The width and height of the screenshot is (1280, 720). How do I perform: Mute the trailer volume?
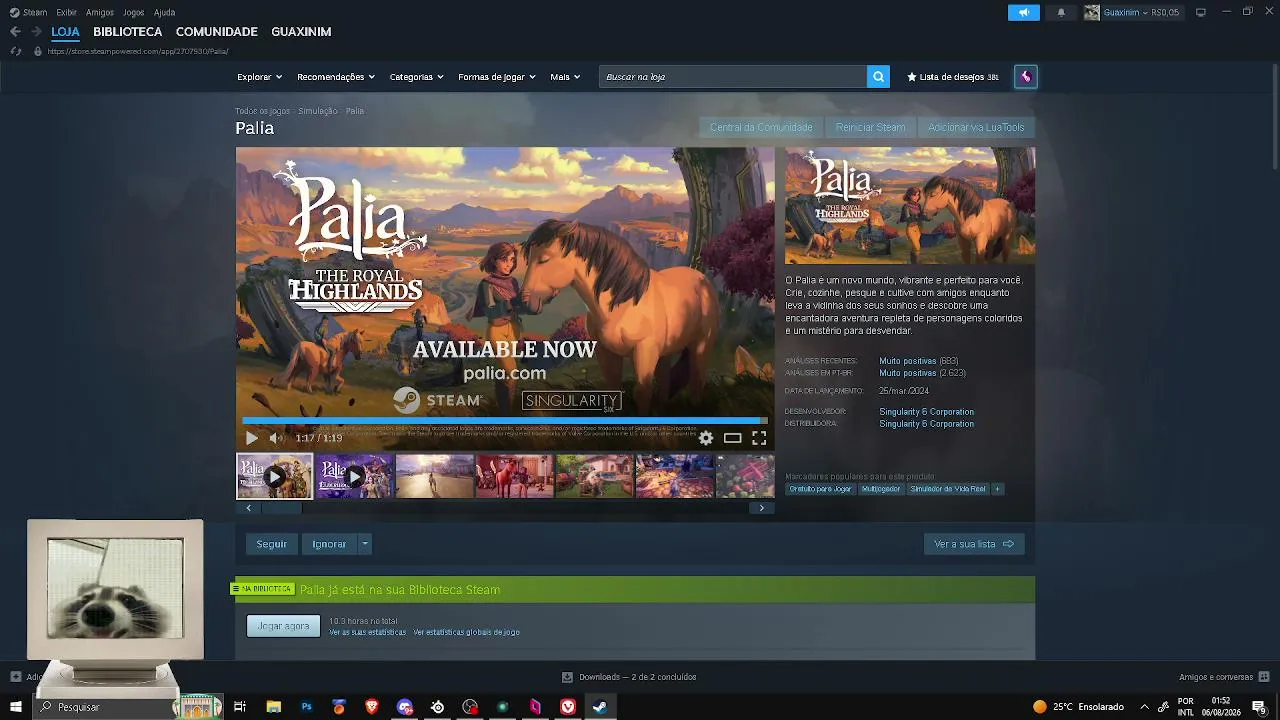tap(276, 438)
